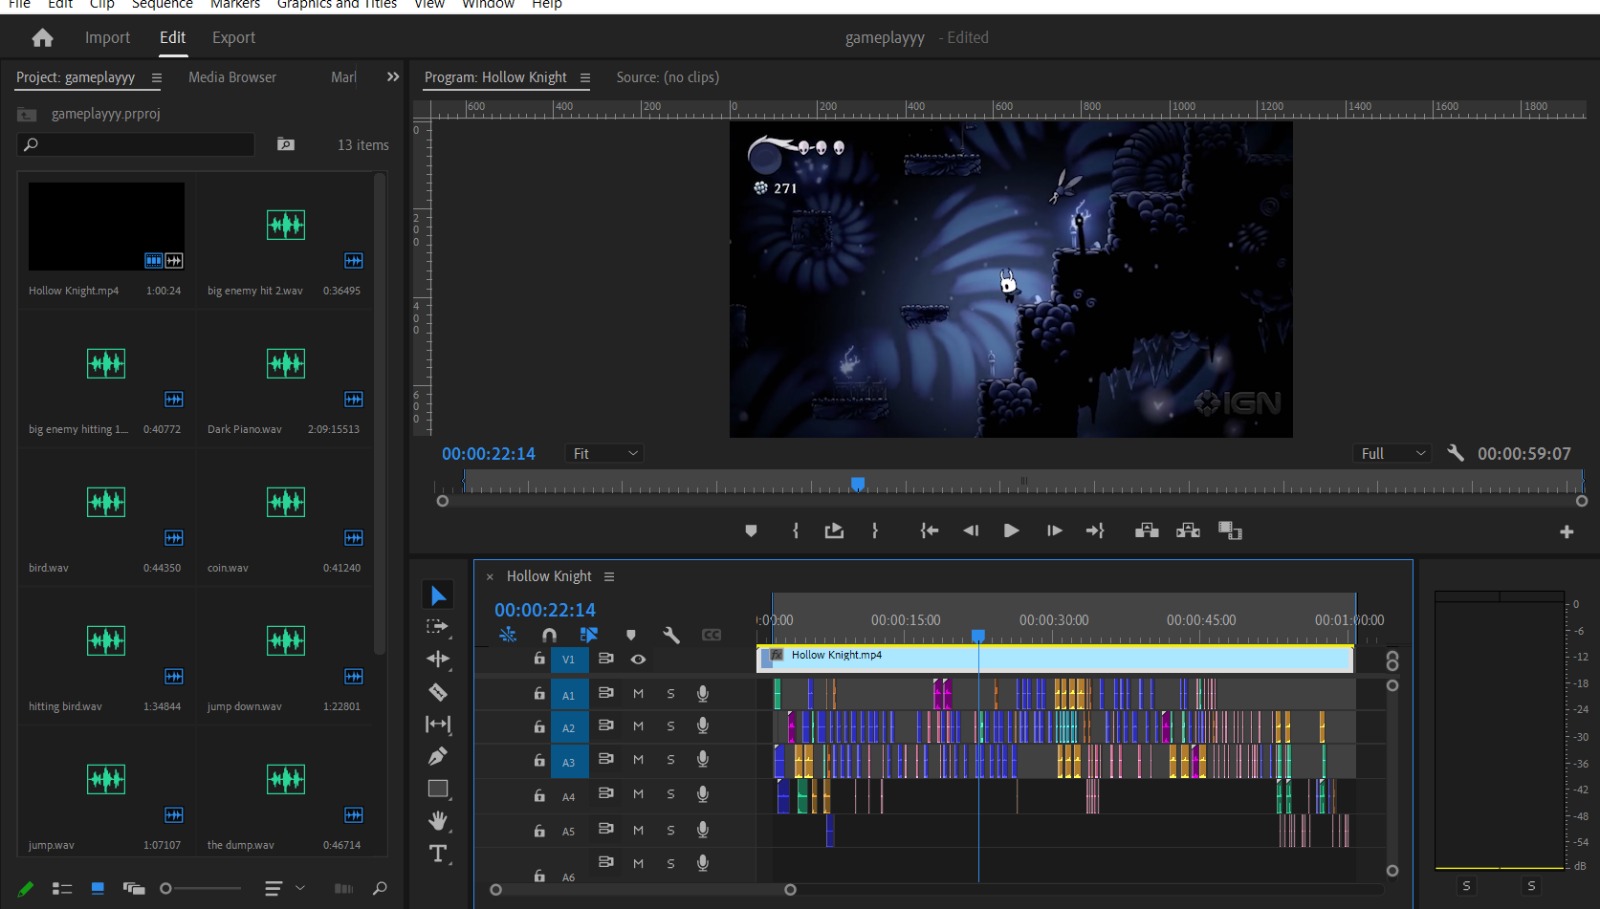Open the Full playback resolution dropdown
1600x909 pixels.
(x=1392, y=454)
